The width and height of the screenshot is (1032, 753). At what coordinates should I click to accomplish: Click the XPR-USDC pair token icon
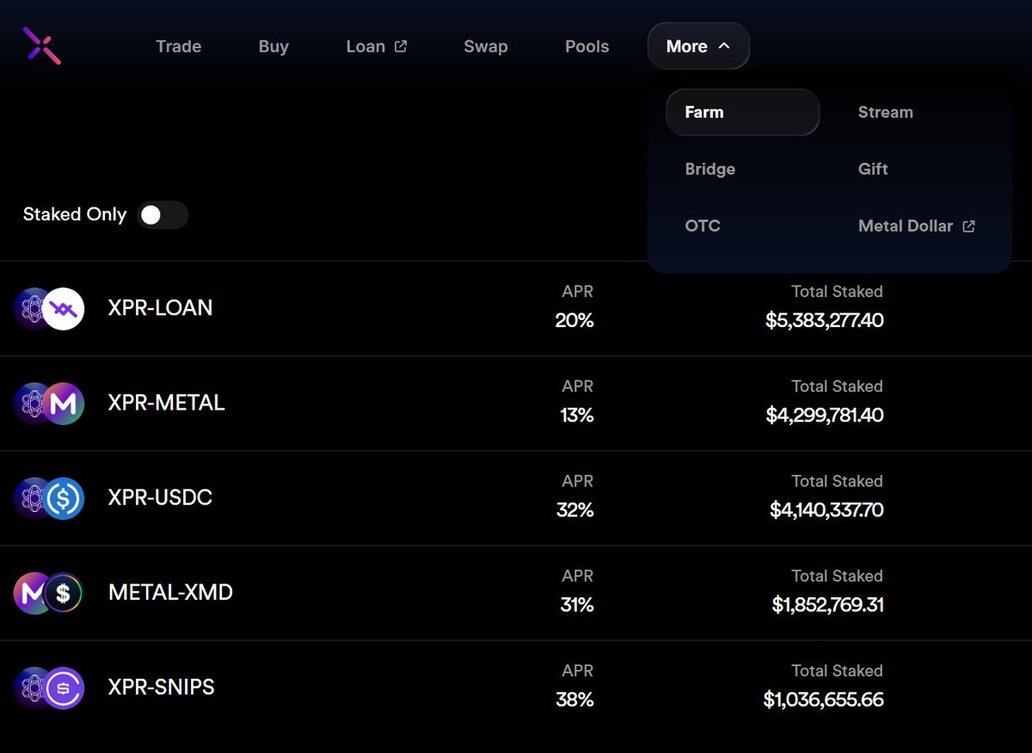(x=49, y=498)
